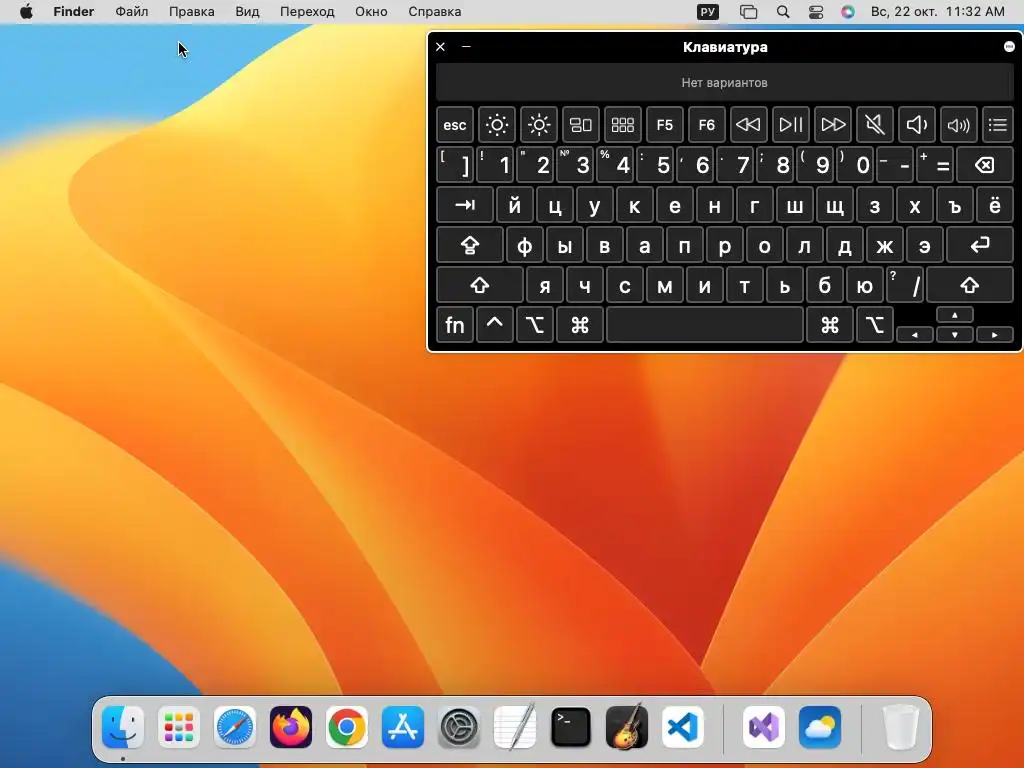Open the Вид menu

(x=248, y=12)
